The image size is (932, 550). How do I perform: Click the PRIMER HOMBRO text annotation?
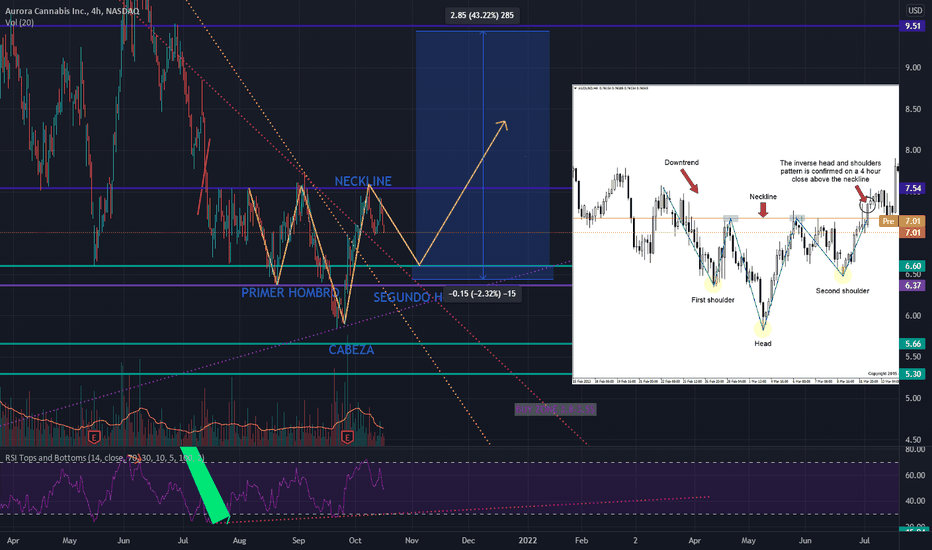pos(289,293)
